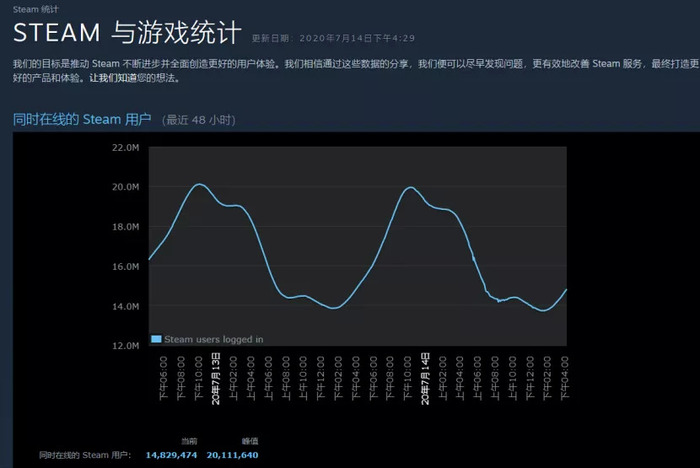Viewport: 700px width, 468px height.
Task: Click the 'STEAM 与游戏统计' page heading
Action: [127, 33]
